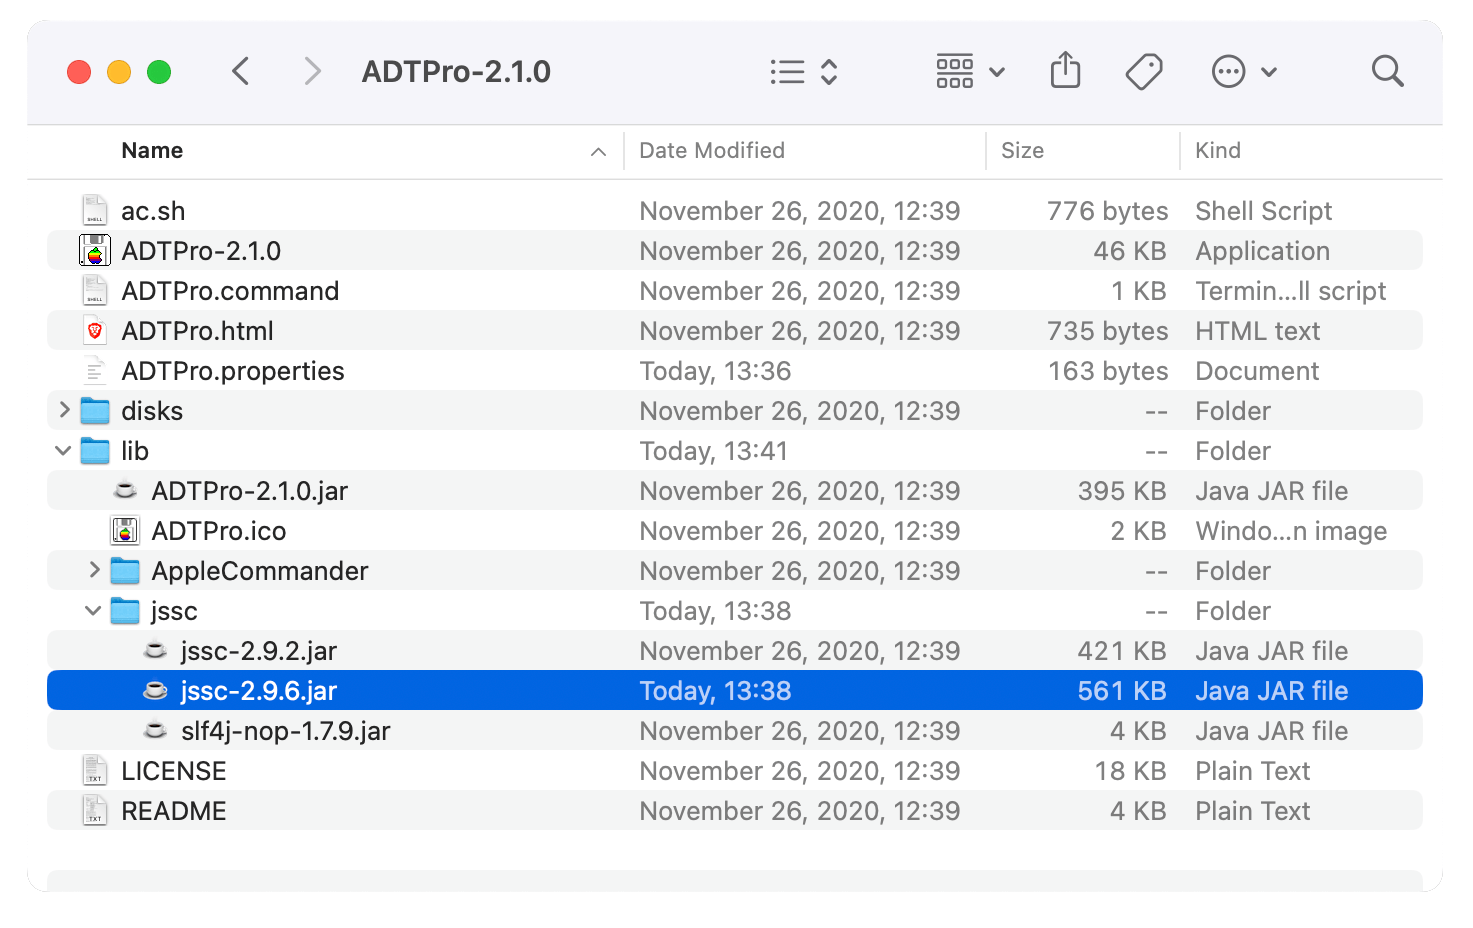Collapse the lib folder disclosure arrow
Screen dimensions: 1473x928
(x=63, y=451)
